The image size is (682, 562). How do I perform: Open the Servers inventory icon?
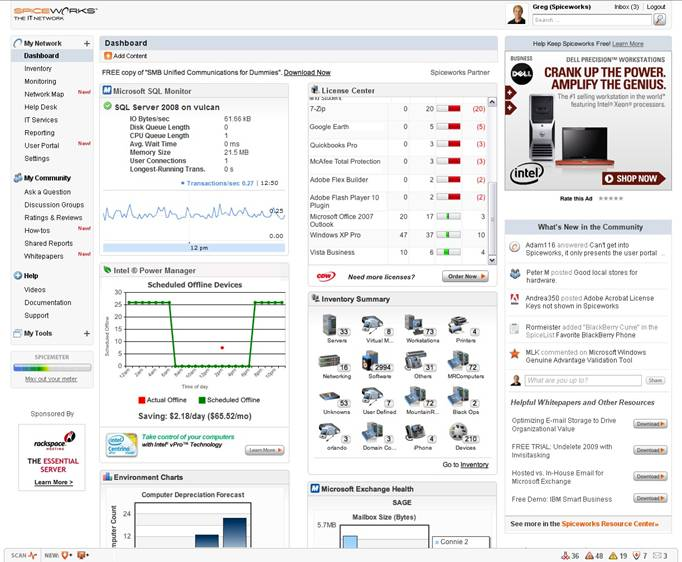[x=330, y=324]
